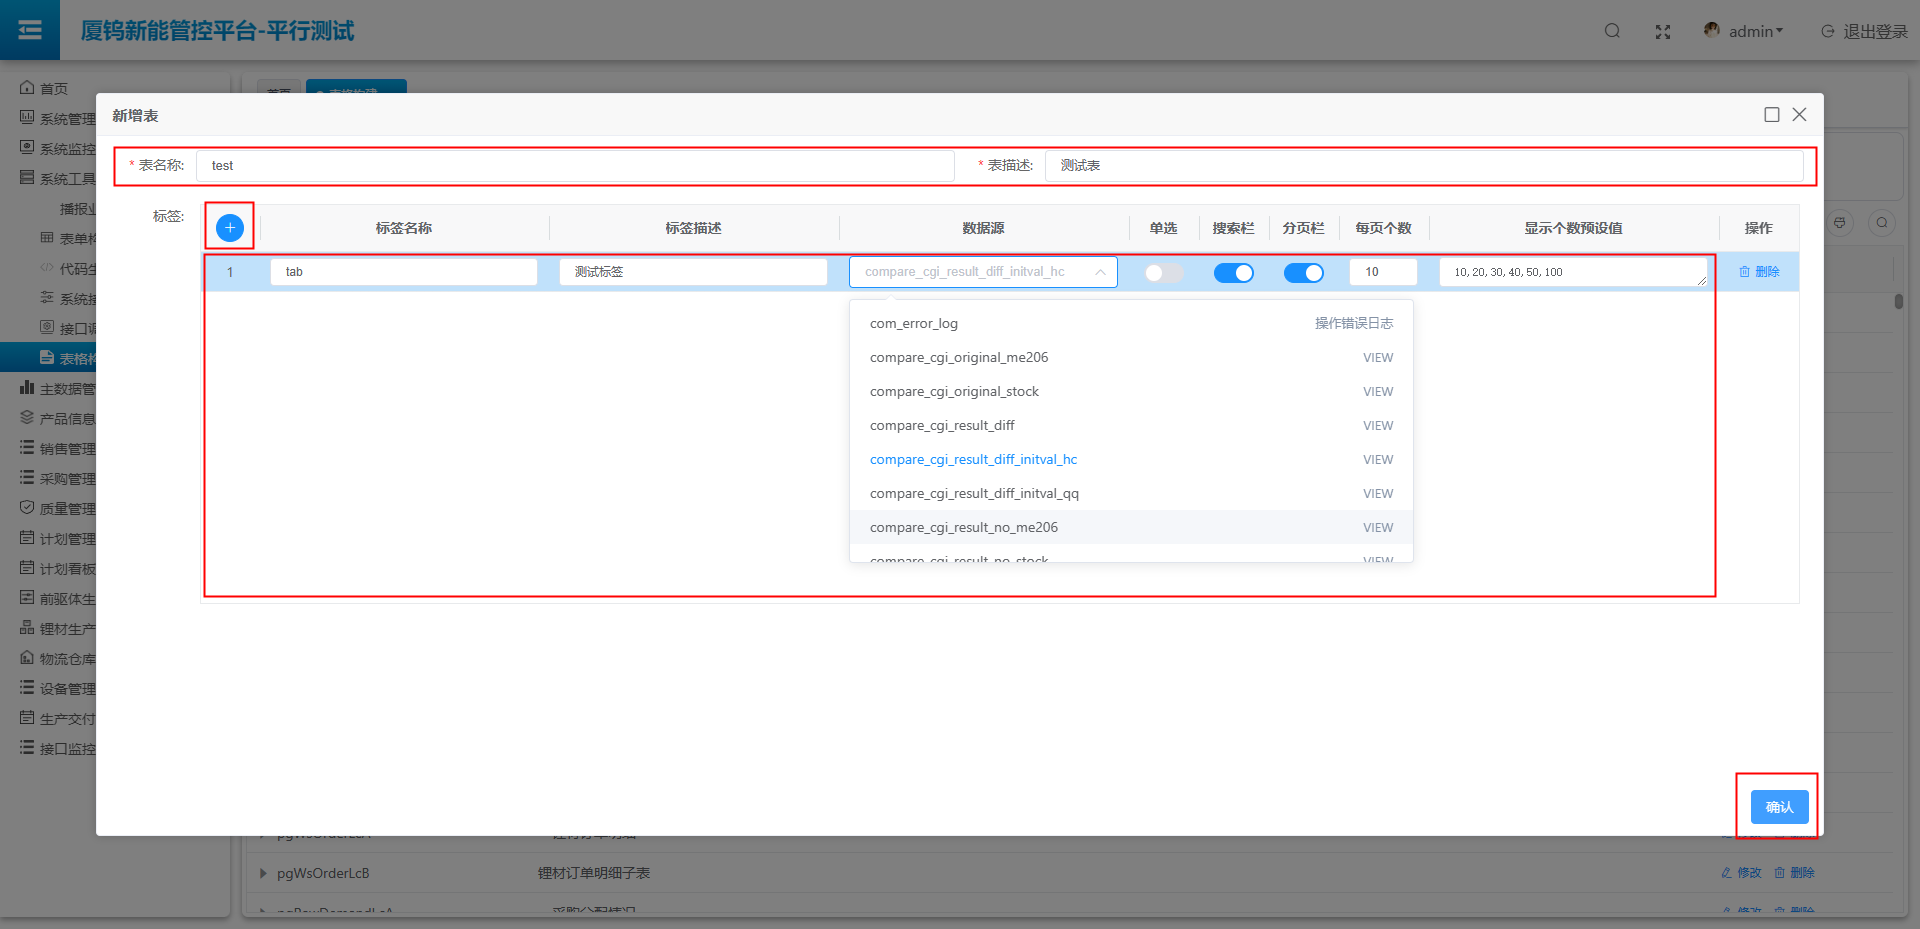The height and width of the screenshot is (929, 1920).
Task: Close the 新增表 dialog with X
Action: (x=1799, y=115)
